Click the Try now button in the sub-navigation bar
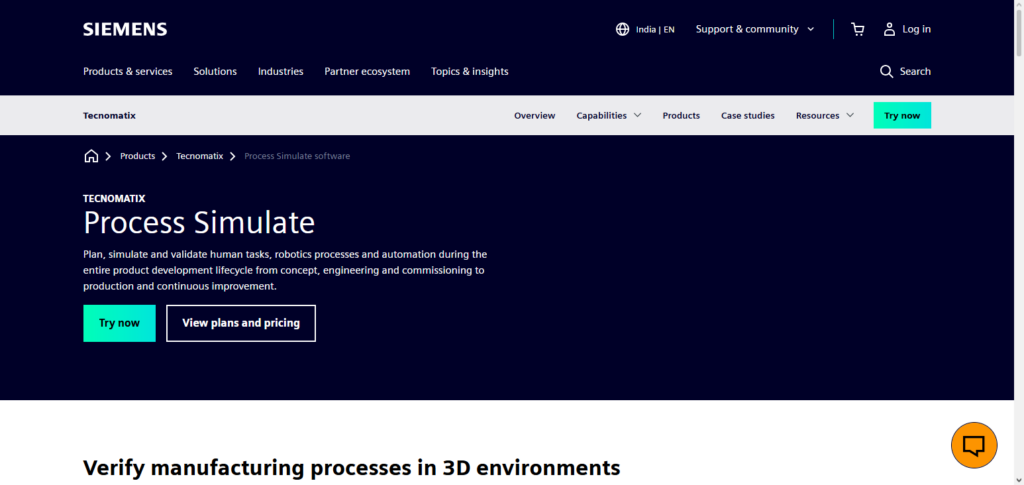This screenshot has height=485, width=1024. [x=902, y=116]
